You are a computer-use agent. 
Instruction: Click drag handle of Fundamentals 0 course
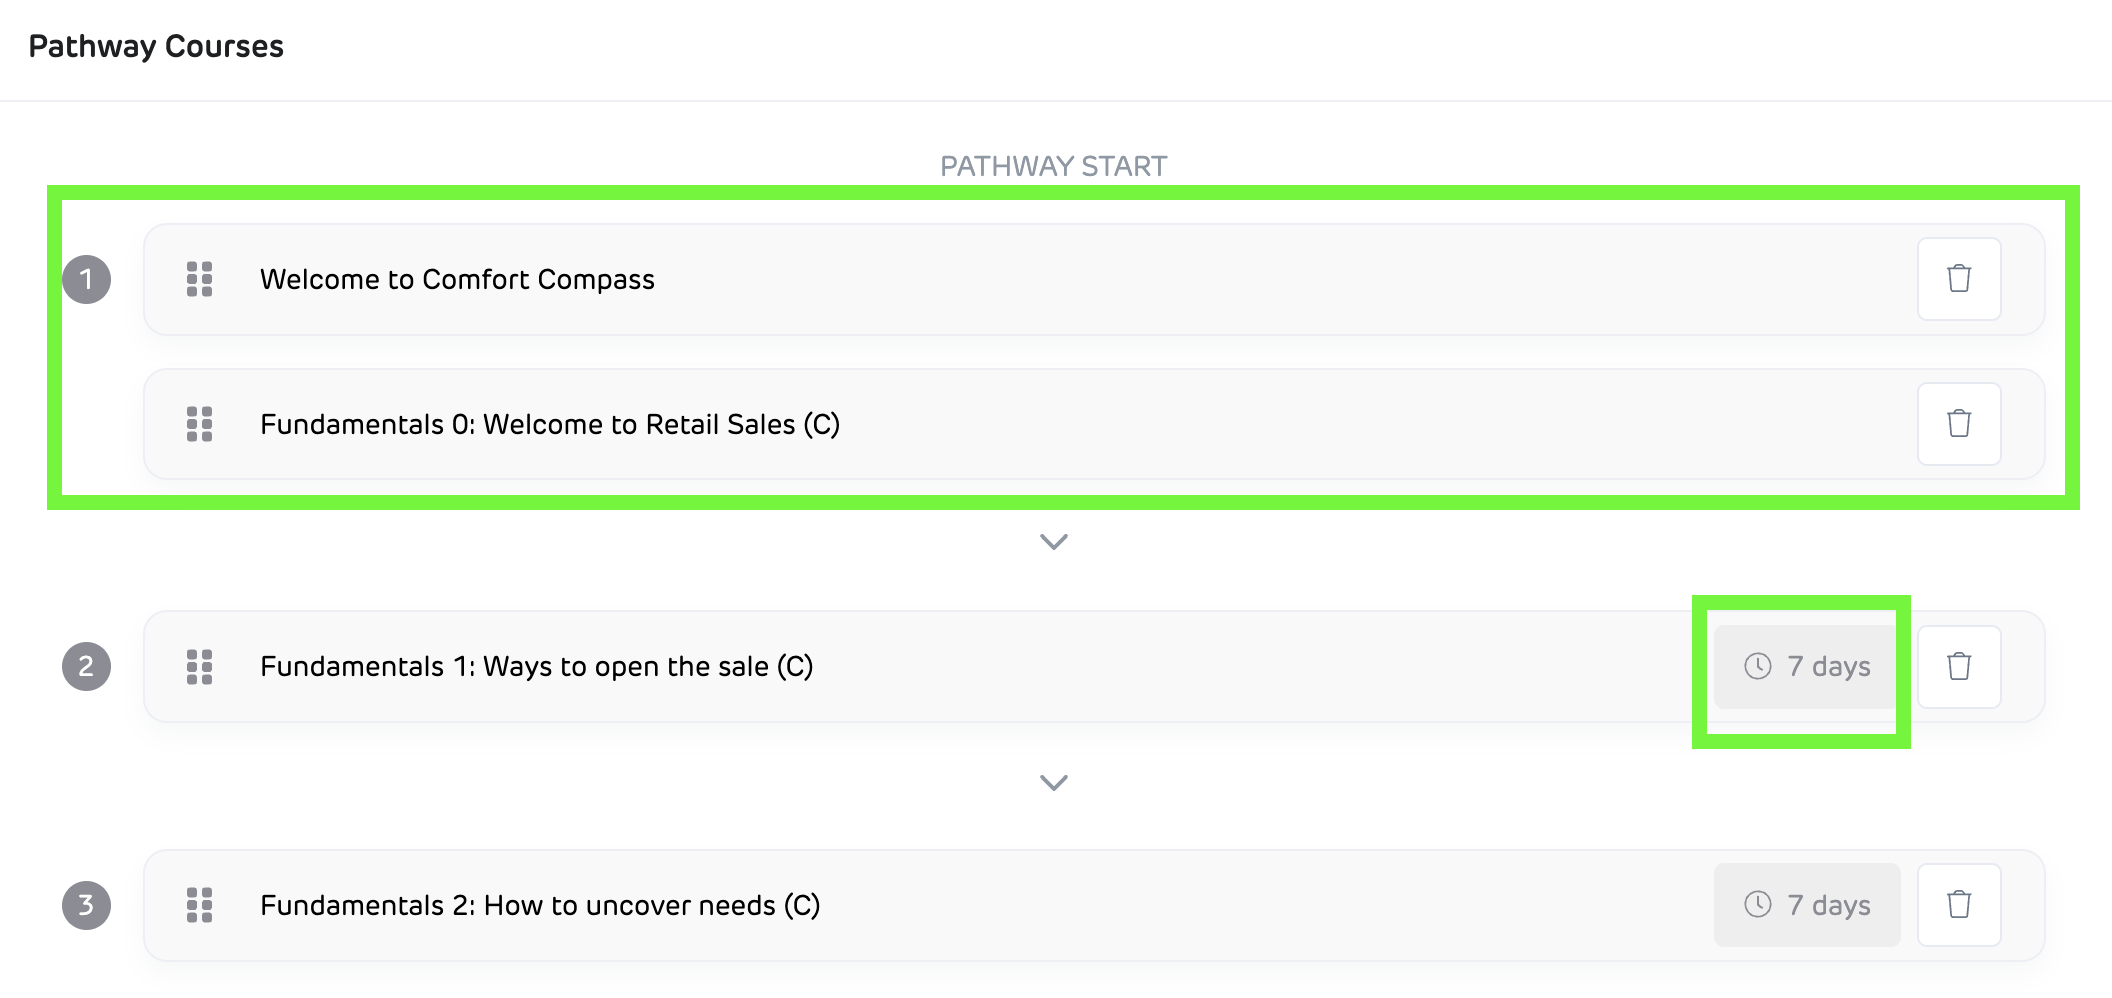pos(200,424)
